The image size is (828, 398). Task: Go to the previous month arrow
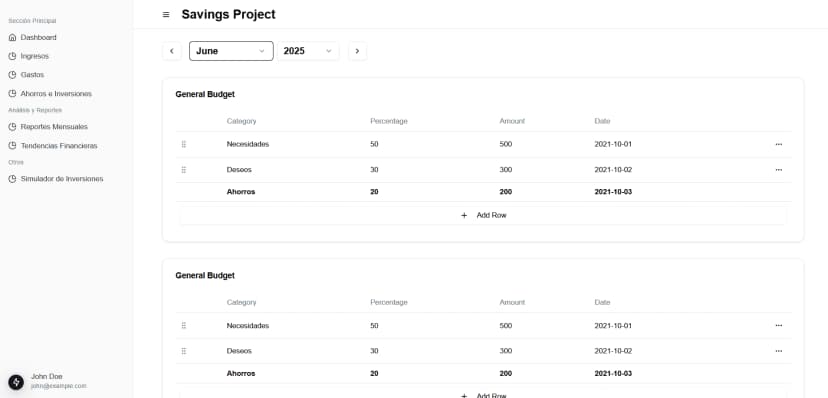click(172, 51)
